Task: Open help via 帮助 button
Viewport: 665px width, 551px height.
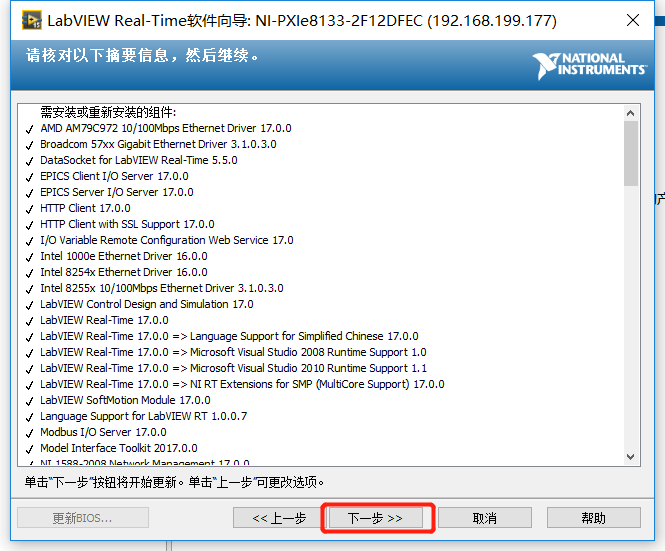Action: [x=593, y=518]
